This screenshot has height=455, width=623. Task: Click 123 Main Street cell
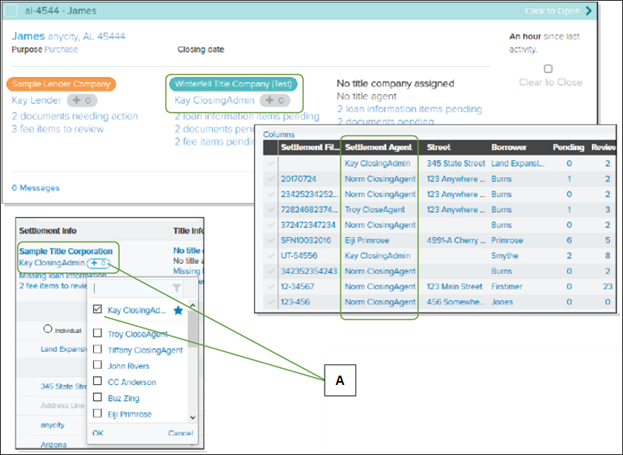click(455, 287)
